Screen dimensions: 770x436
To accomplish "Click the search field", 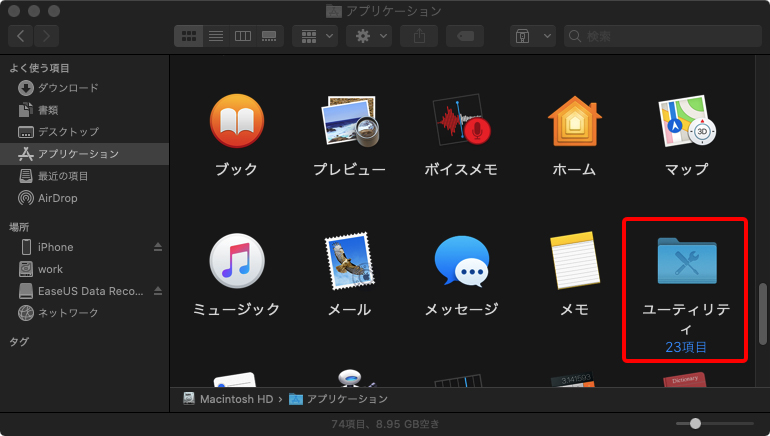I will click(x=660, y=36).
